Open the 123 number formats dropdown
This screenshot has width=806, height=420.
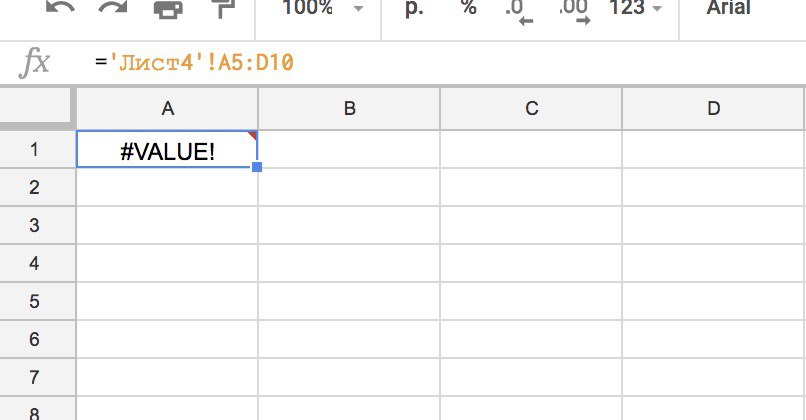point(635,9)
